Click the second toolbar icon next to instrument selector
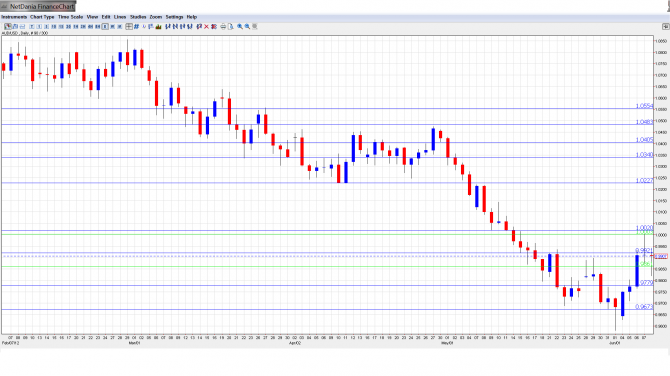The image size is (670, 376). point(15,26)
